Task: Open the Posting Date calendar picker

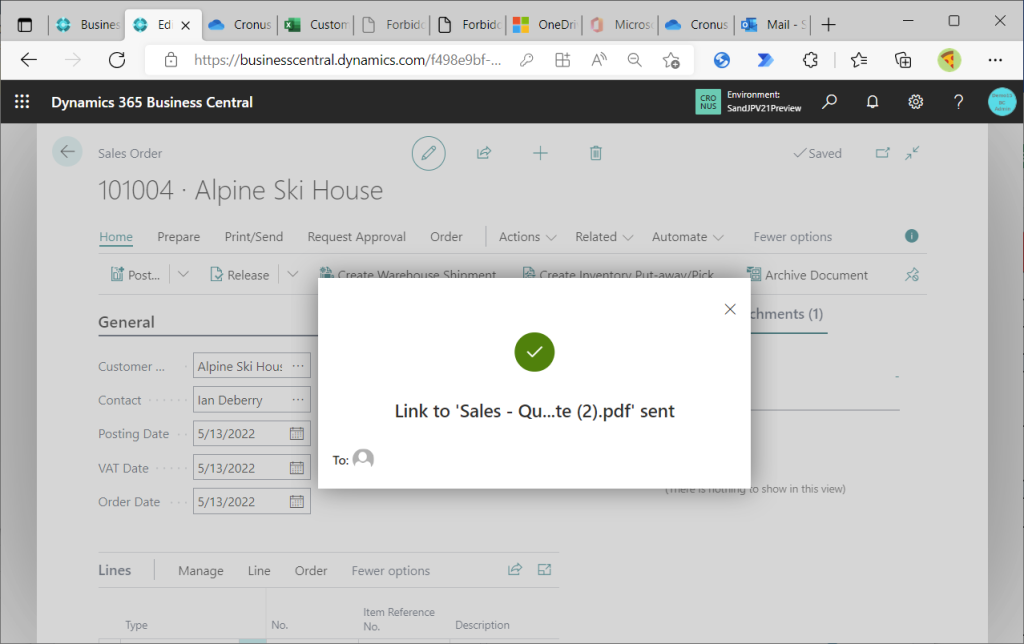Action: click(297, 434)
